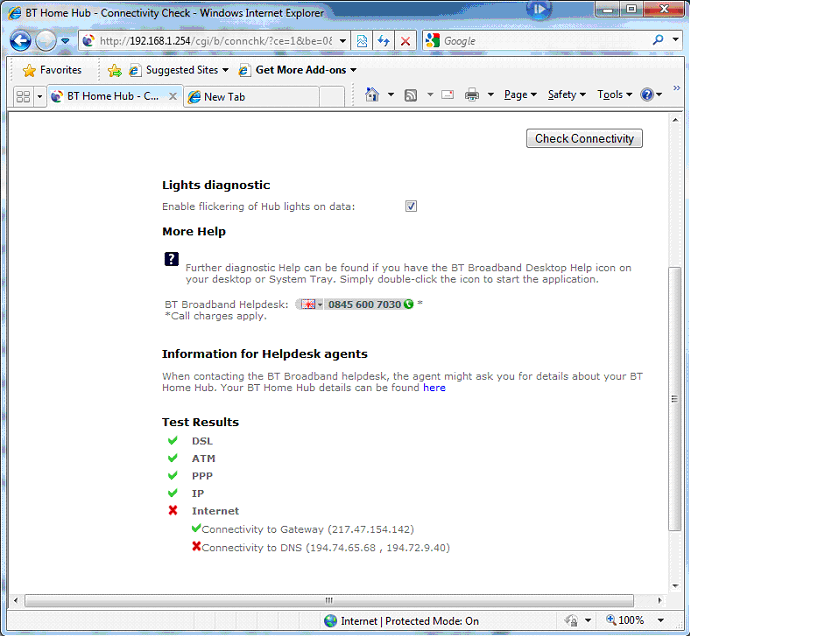Expand the Home button dropdown arrow
This screenshot has width=819, height=636.
[x=391, y=95]
